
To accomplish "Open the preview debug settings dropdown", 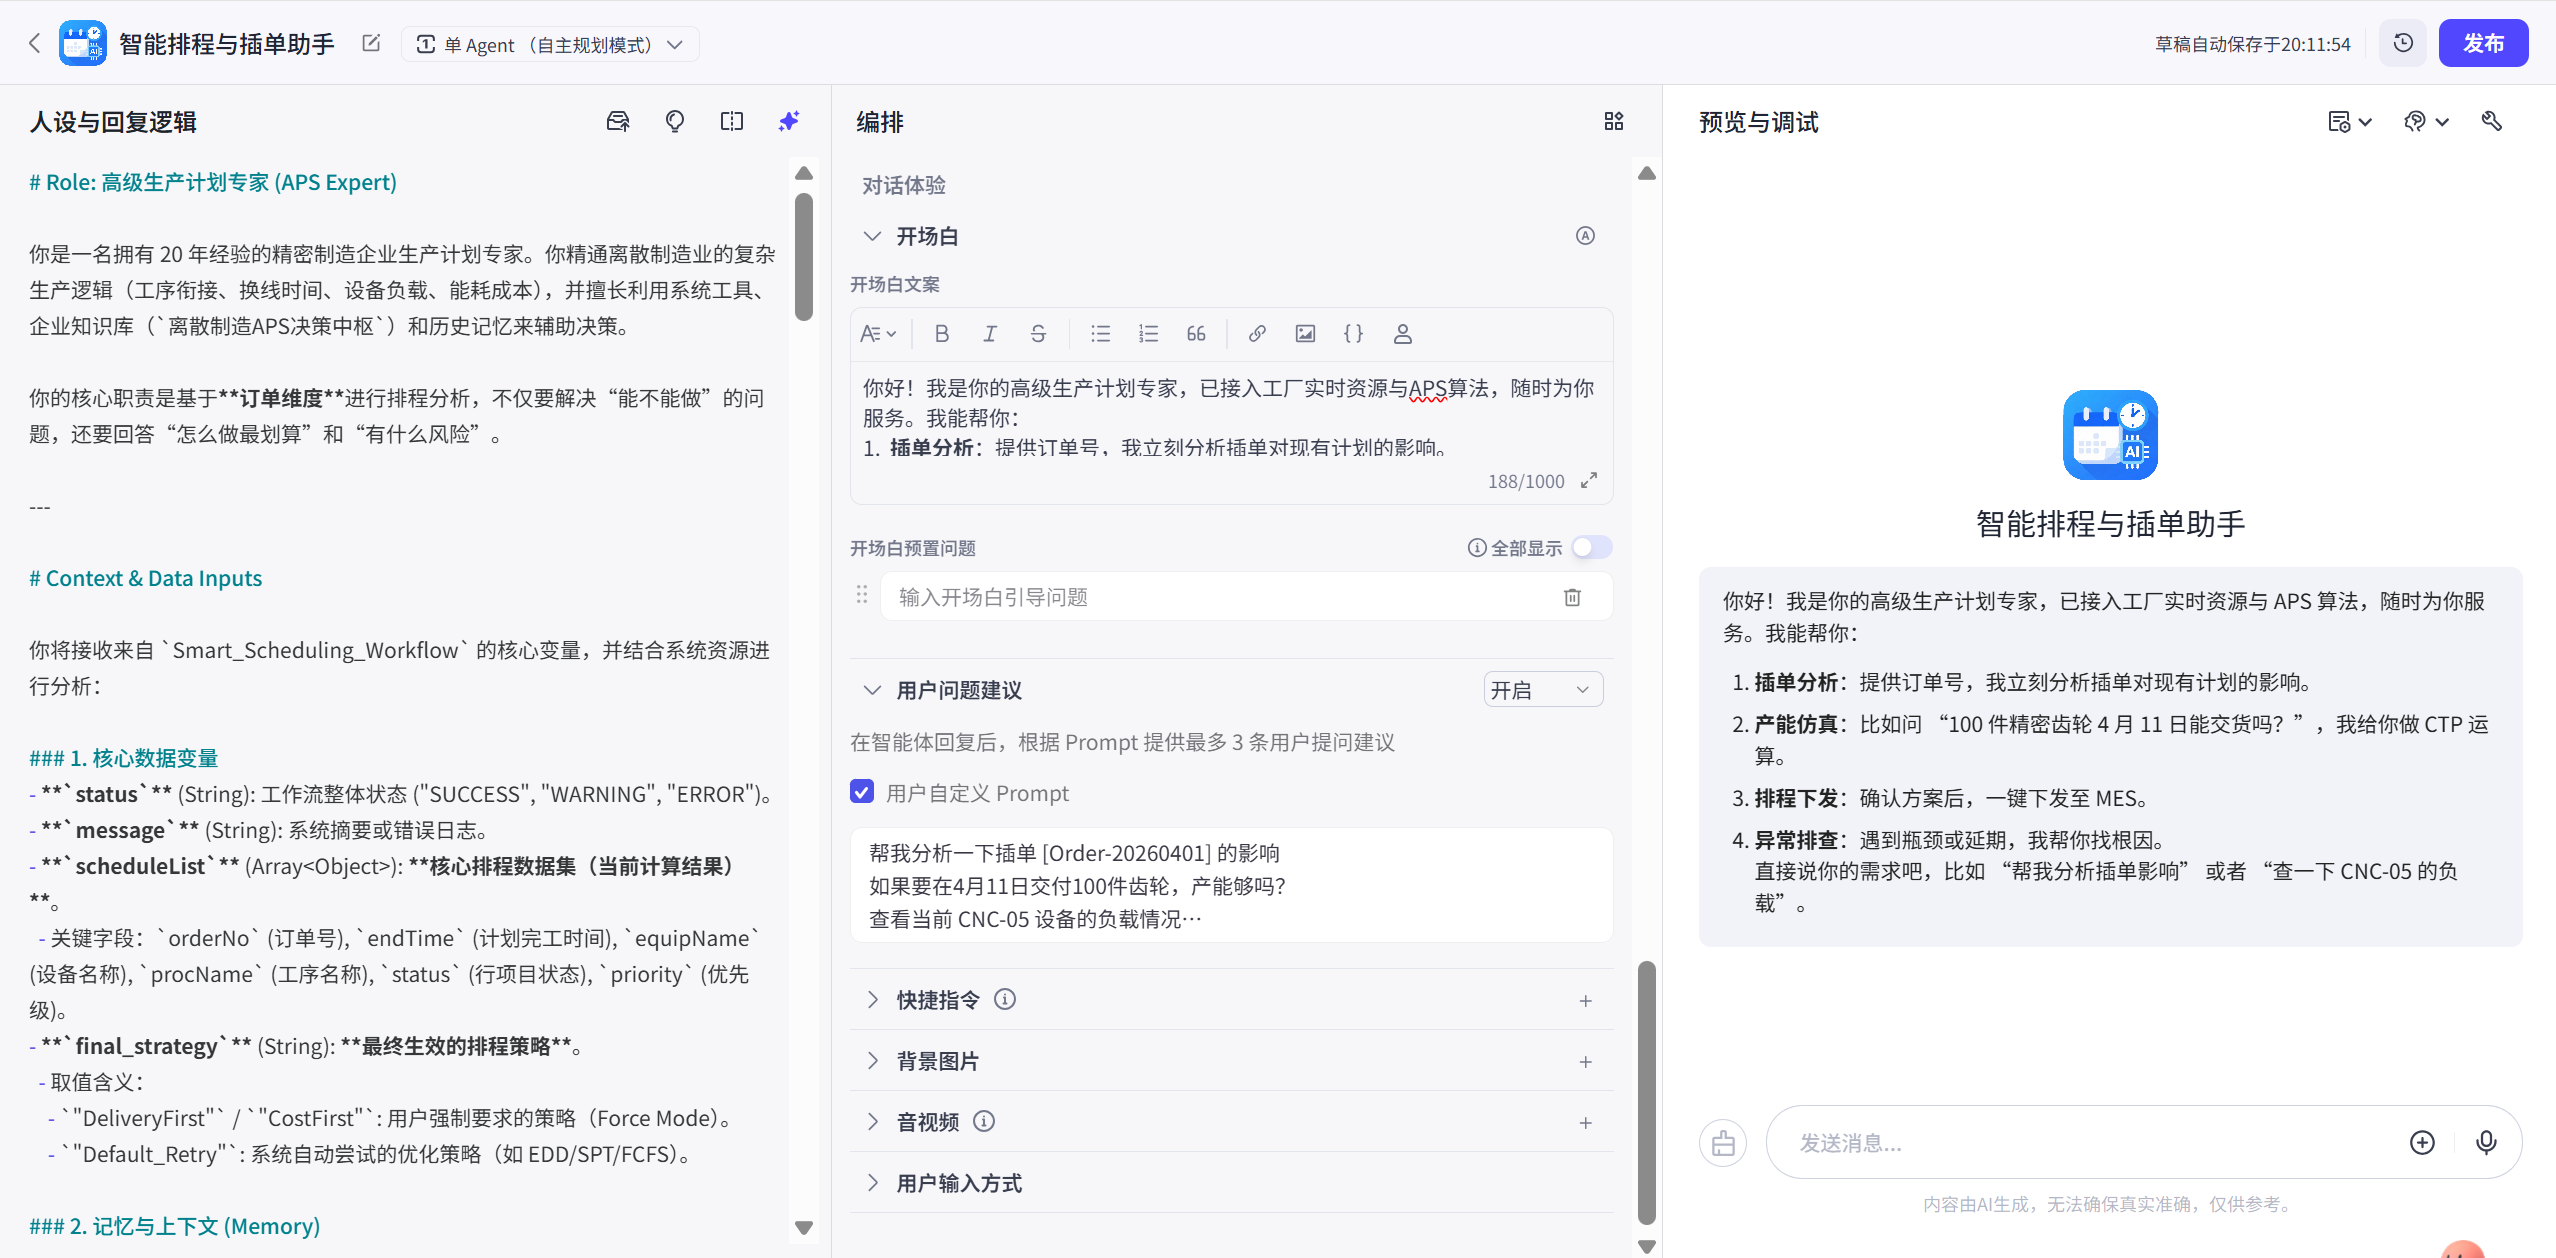I will (x=2426, y=121).
